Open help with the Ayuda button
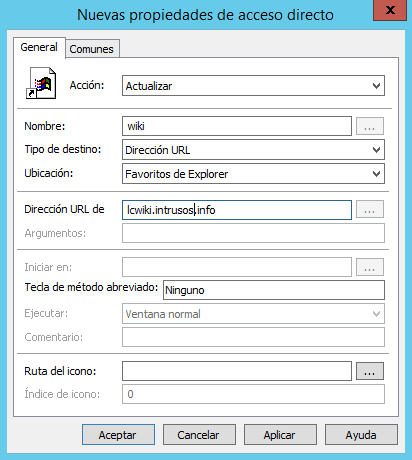The width and height of the screenshot is (412, 460). [x=361, y=435]
